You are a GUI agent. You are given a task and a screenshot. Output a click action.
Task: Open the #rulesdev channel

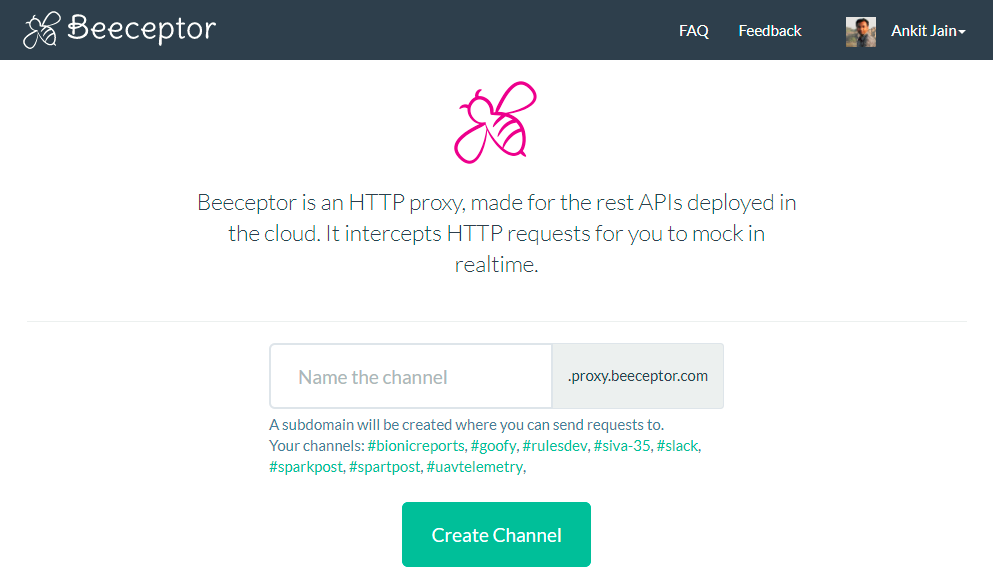point(555,446)
